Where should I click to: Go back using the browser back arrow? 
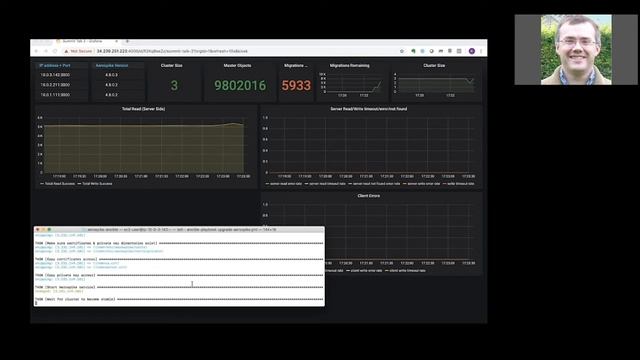coord(36,51)
